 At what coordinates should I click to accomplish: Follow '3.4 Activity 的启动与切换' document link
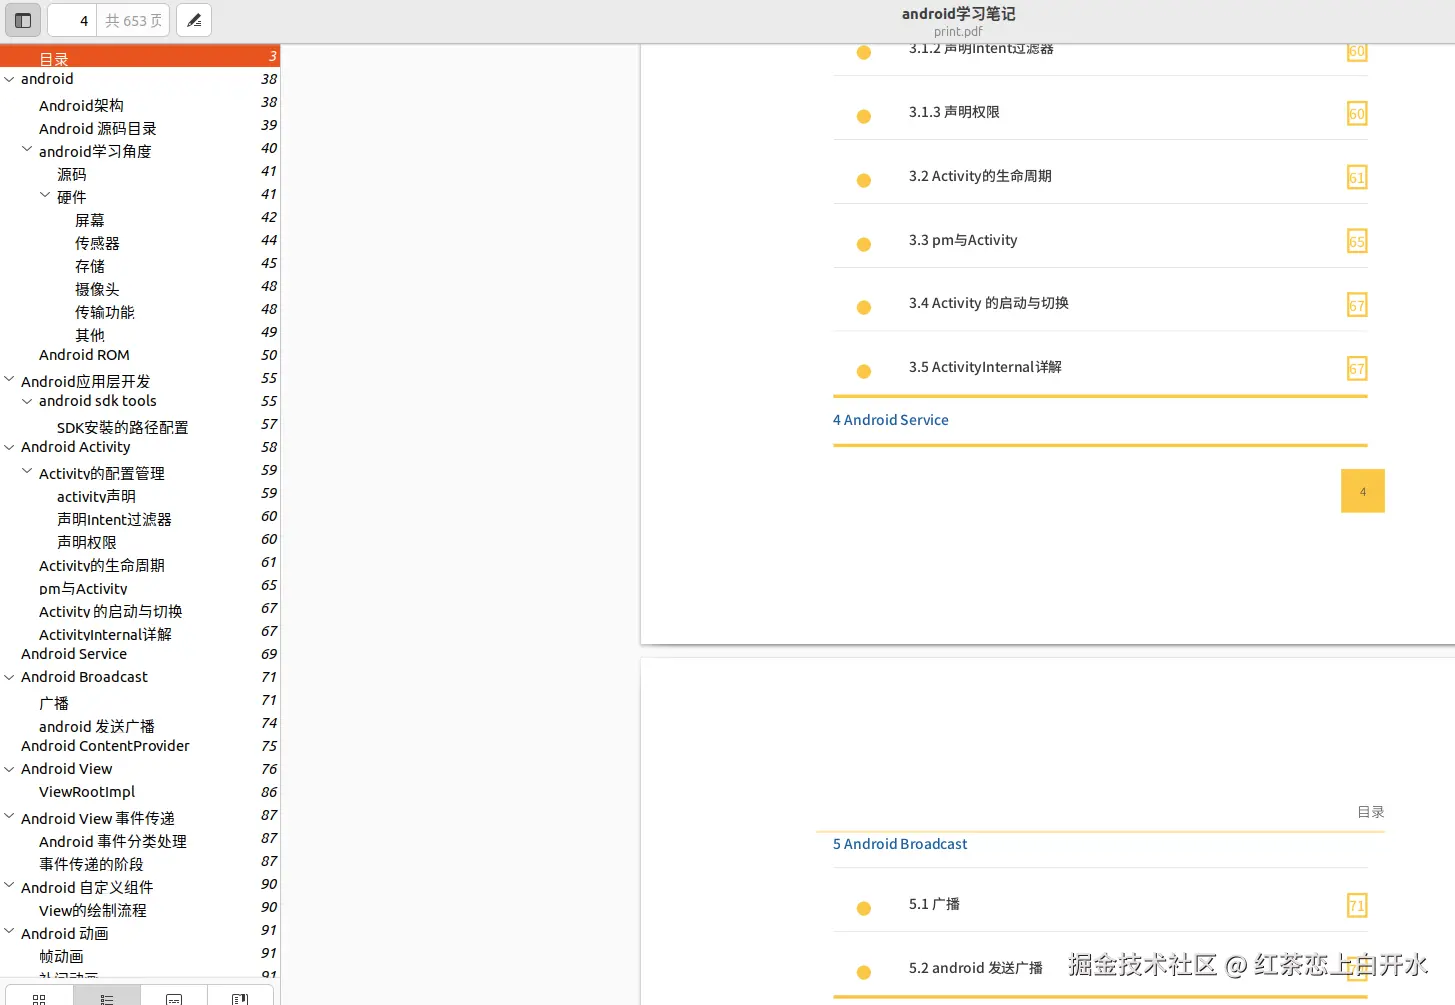pyautogui.click(x=989, y=303)
